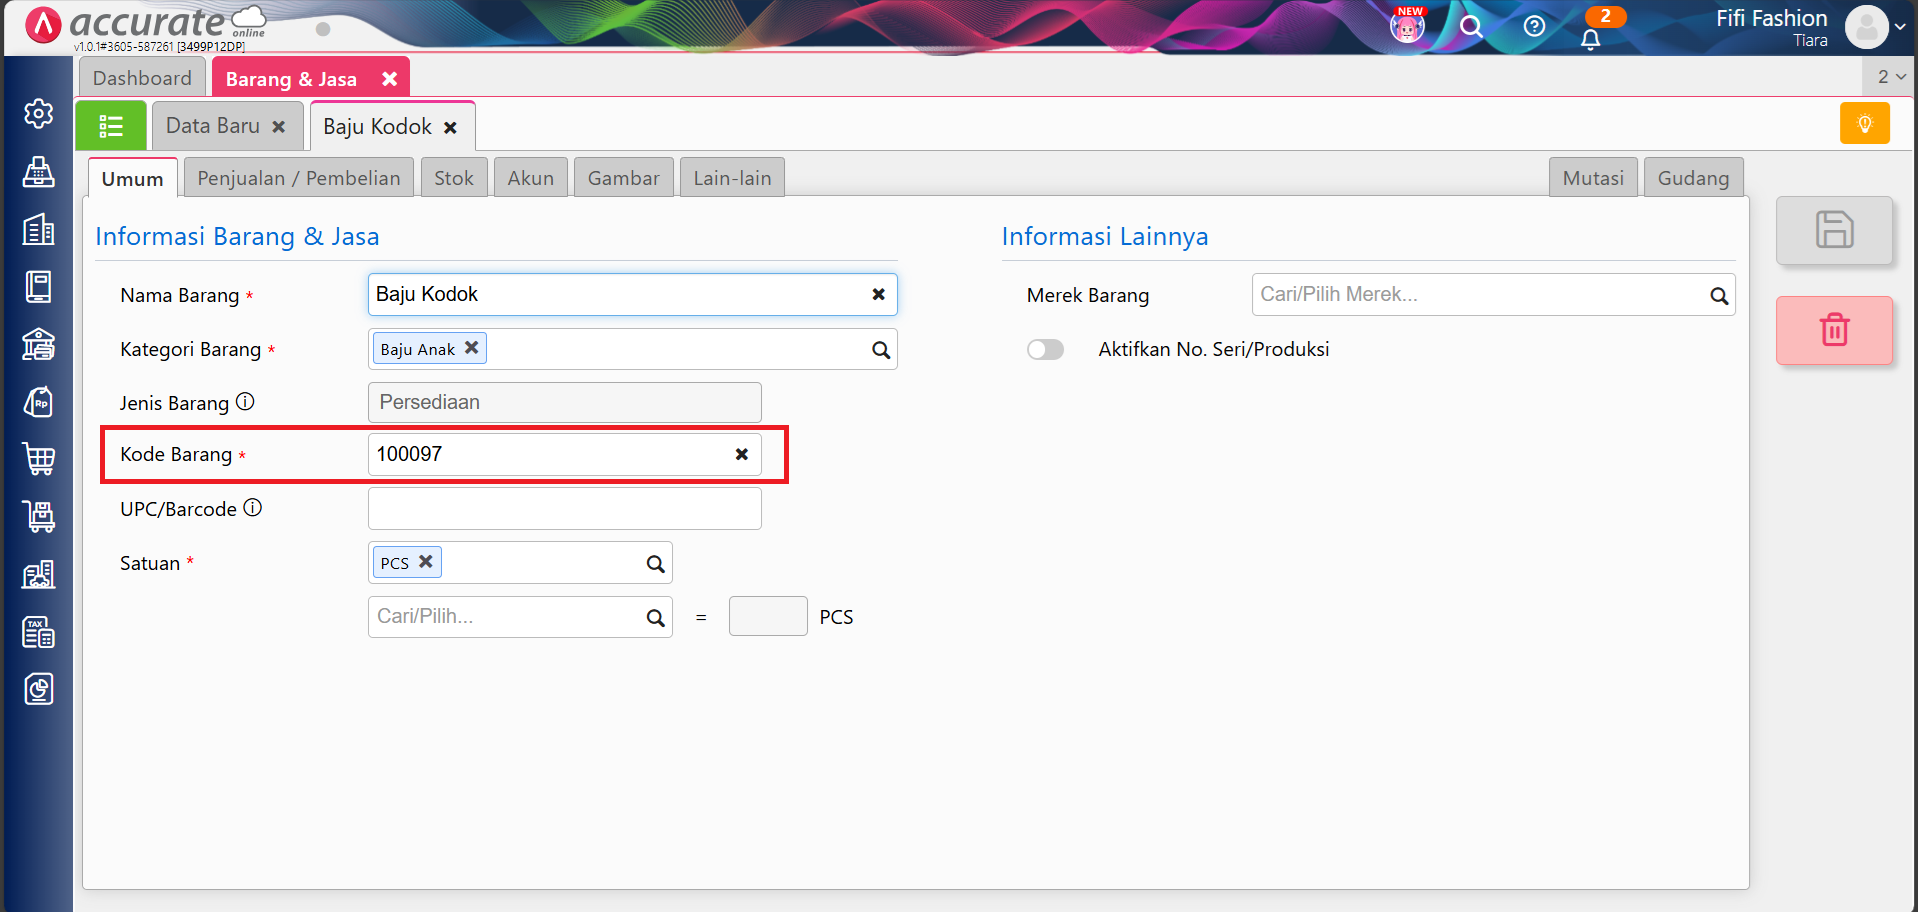Screen dimensions: 1918x912
Task: Open the top bar search magnifier
Action: point(1470,26)
